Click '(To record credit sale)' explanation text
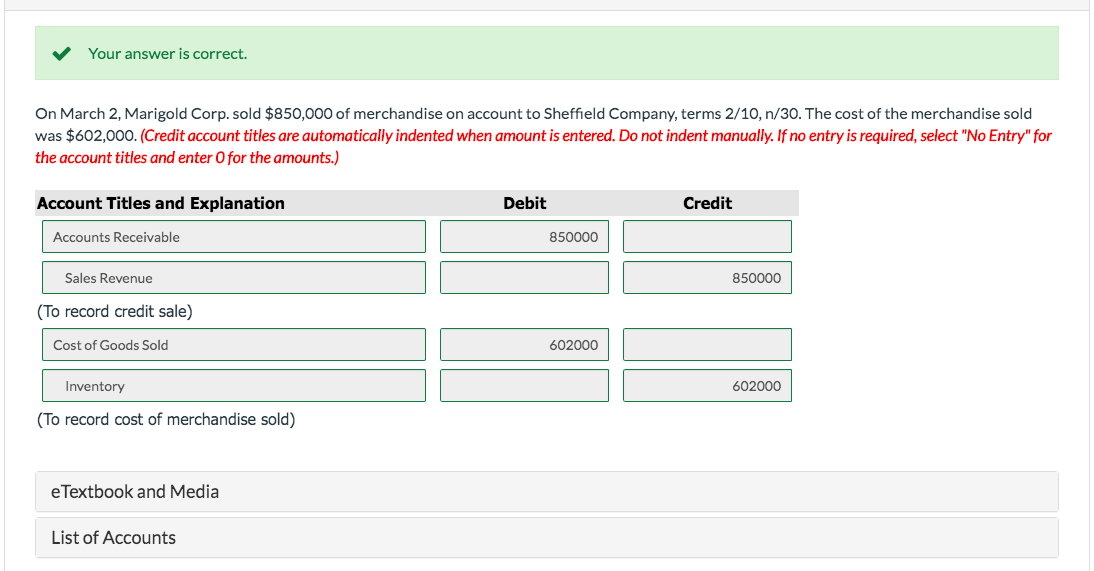The width and height of the screenshot is (1094, 571). click(114, 311)
